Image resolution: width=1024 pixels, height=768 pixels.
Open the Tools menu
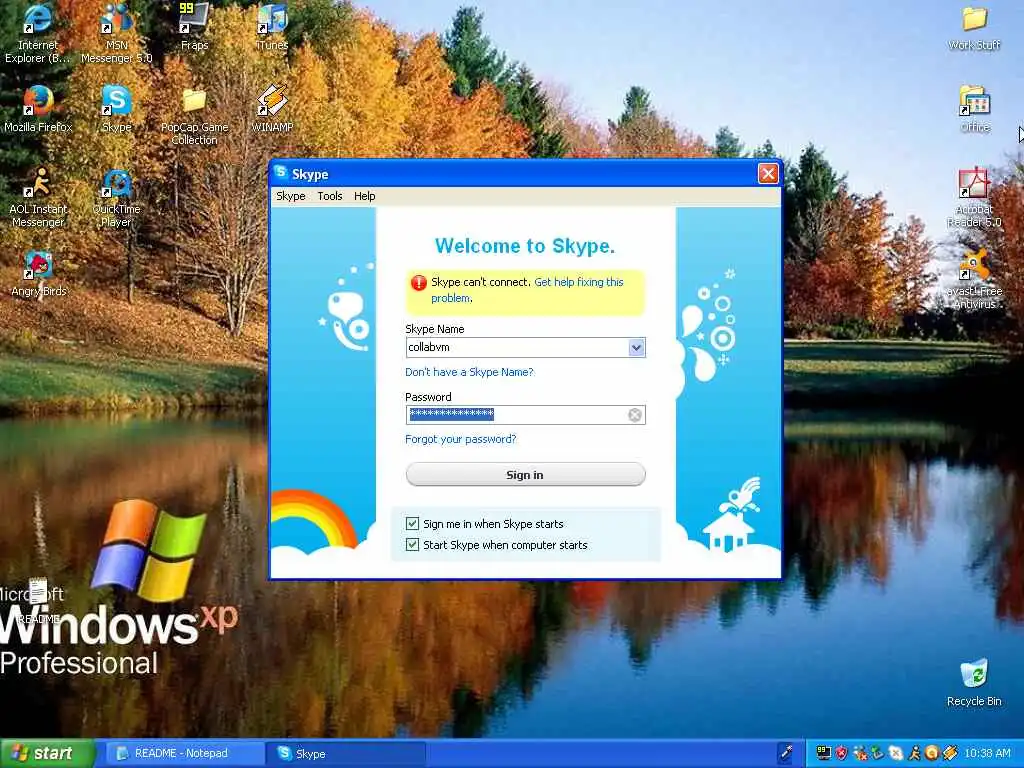pos(330,196)
